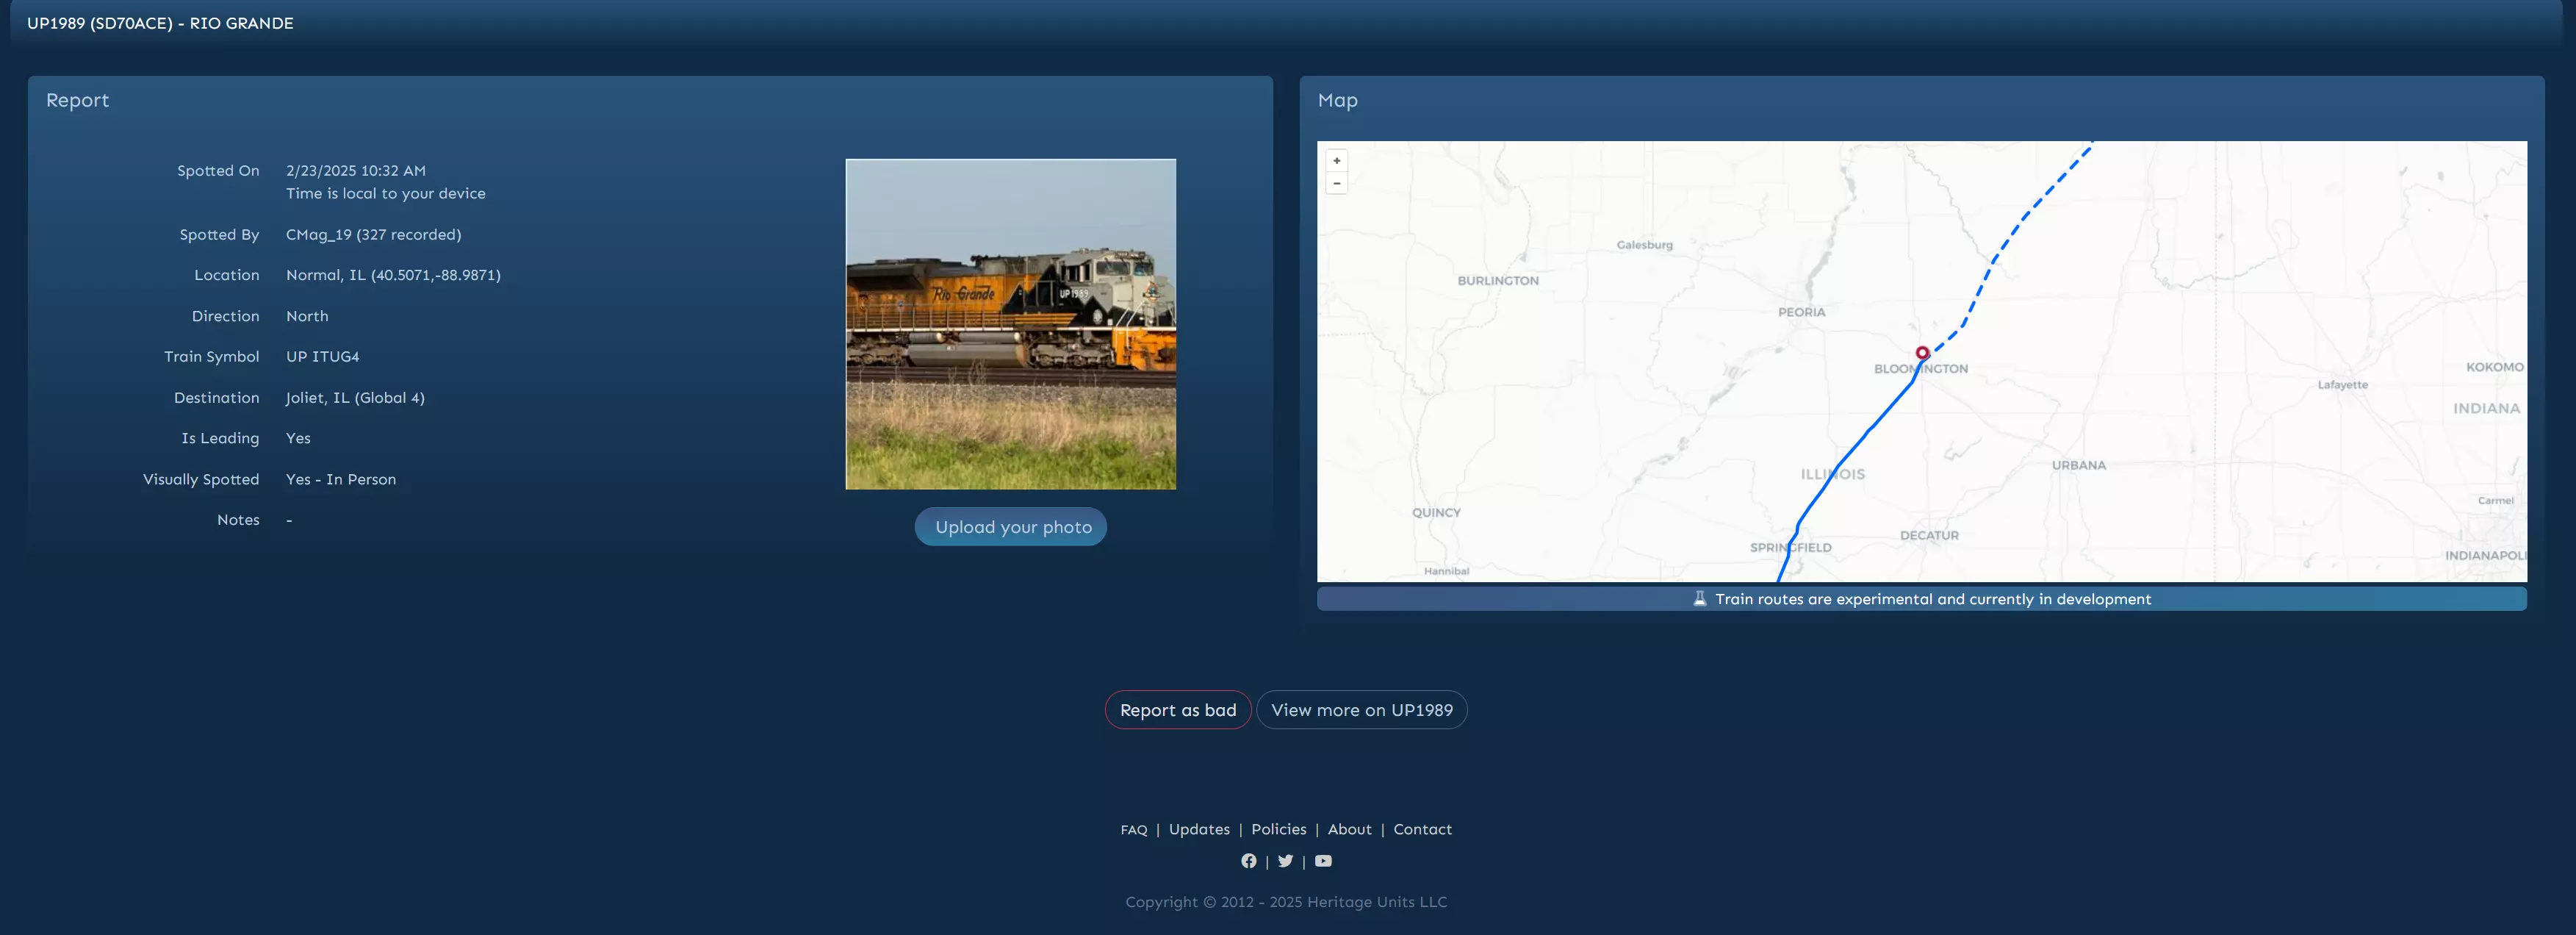Click Train routes are experimental notice
The height and width of the screenshot is (935, 2576).
point(1921,599)
